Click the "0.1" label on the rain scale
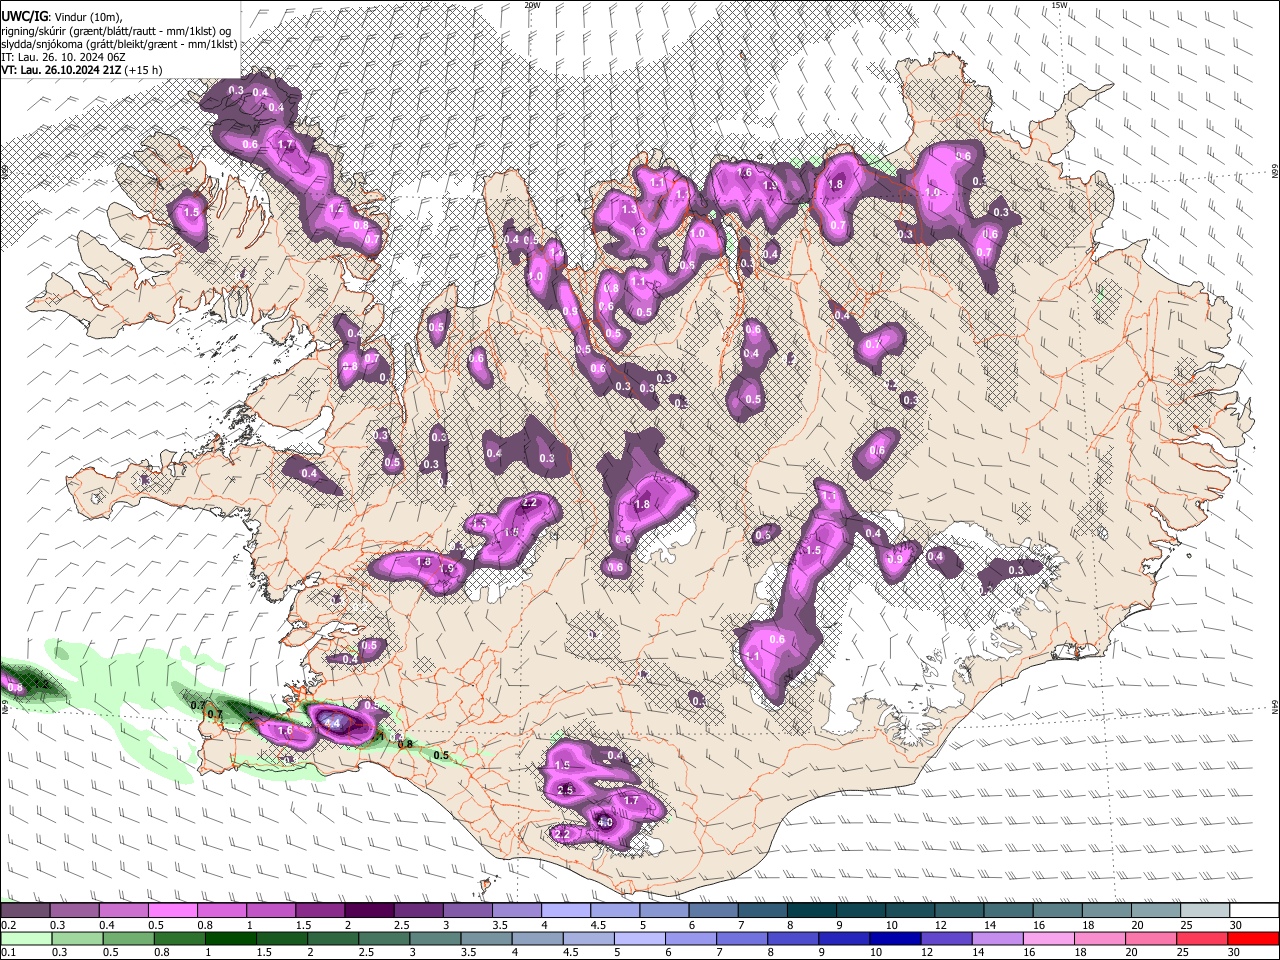The height and width of the screenshot is (960, 1280). point(8,953)
